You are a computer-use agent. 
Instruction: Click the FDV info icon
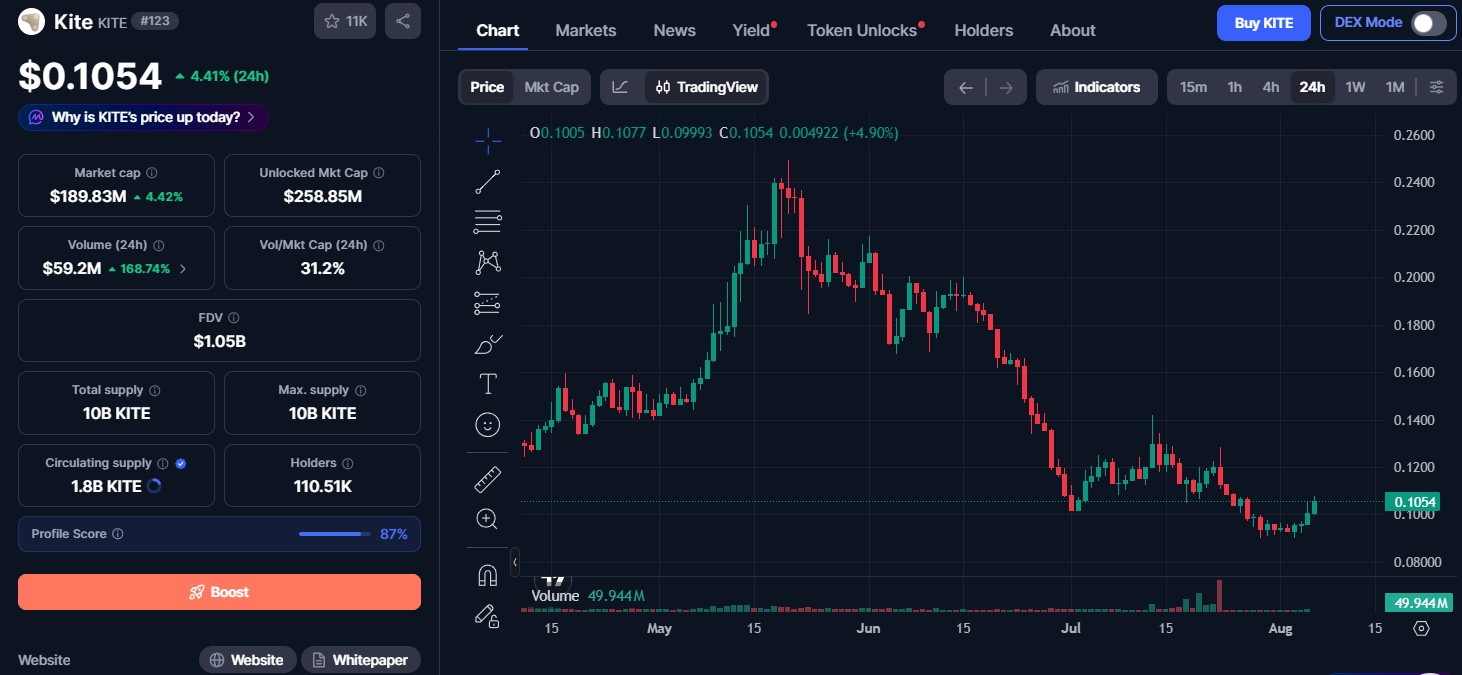[x=233, y=318]
